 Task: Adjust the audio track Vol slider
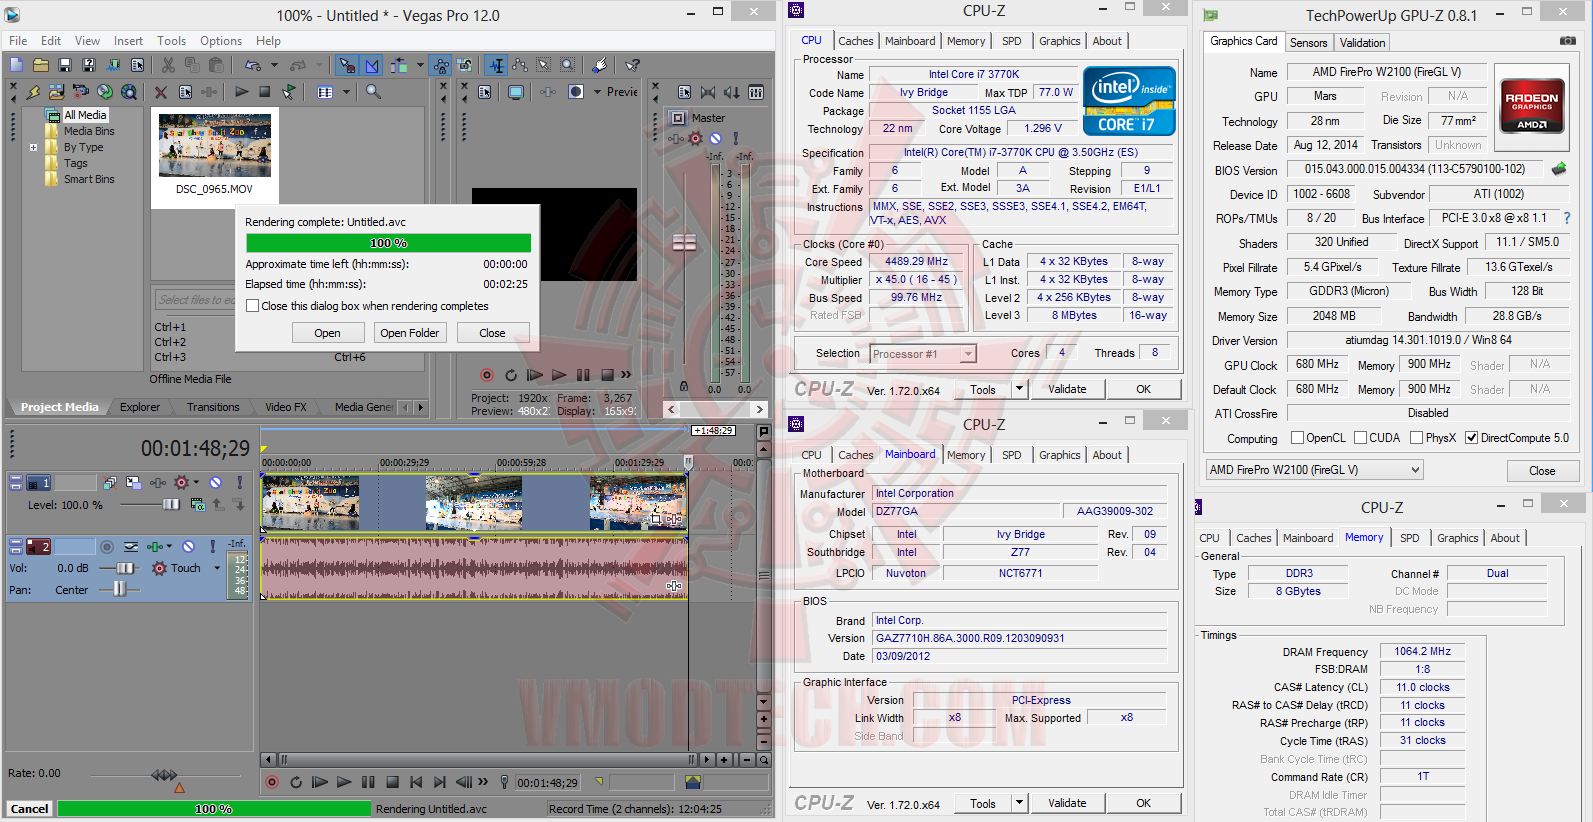pos(125,568)
